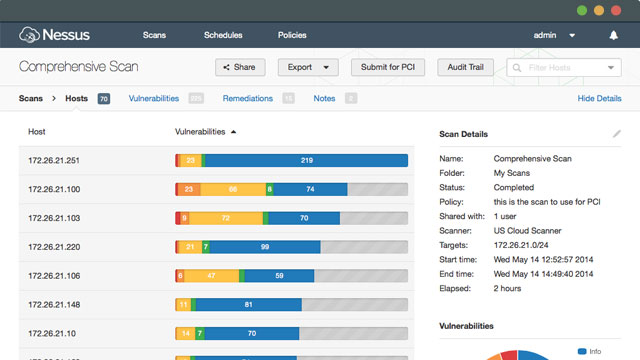Select host row 172.26.21.100

[216, 189]
